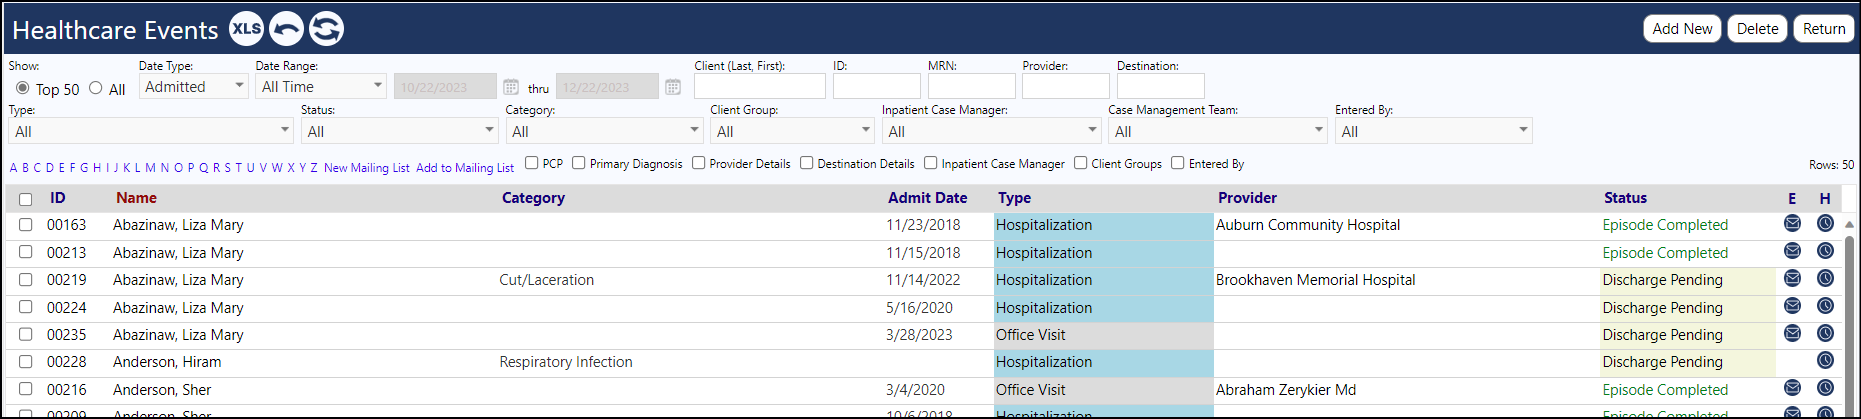Open the Category filter dropdown
The height and width of the screenshot is (419, 1861).
pos(605,131)
